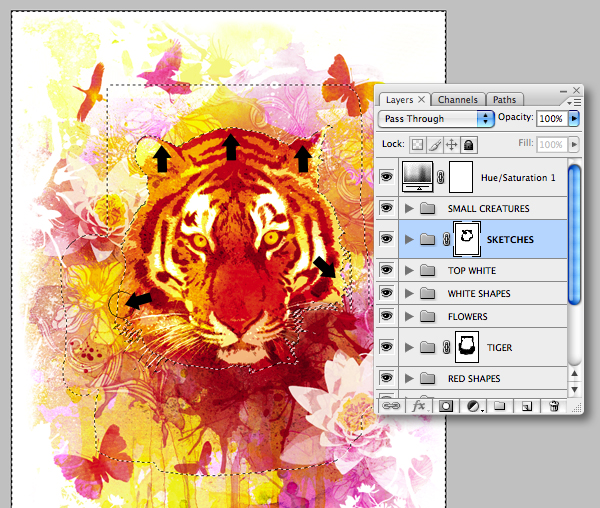Click the Hue/Saturation 1 layer name
The height and width of the screenshot is (508, 600).
pos(518,177)
